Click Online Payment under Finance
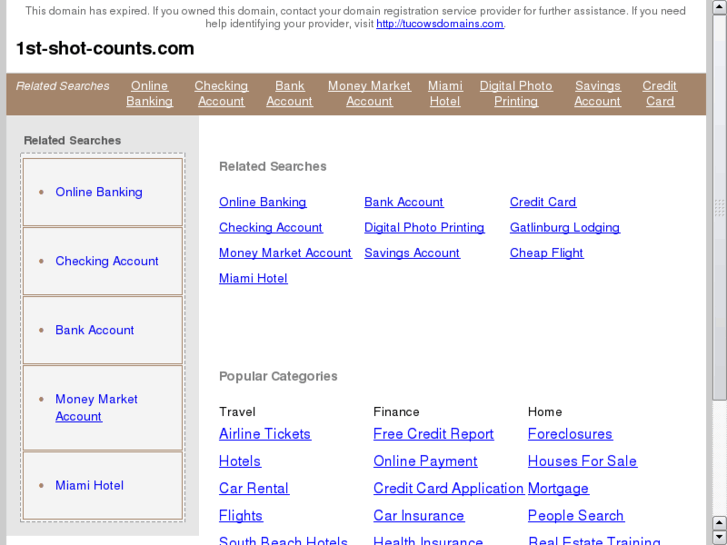Viewport: 727px width, 545px height. coord(425,462)
